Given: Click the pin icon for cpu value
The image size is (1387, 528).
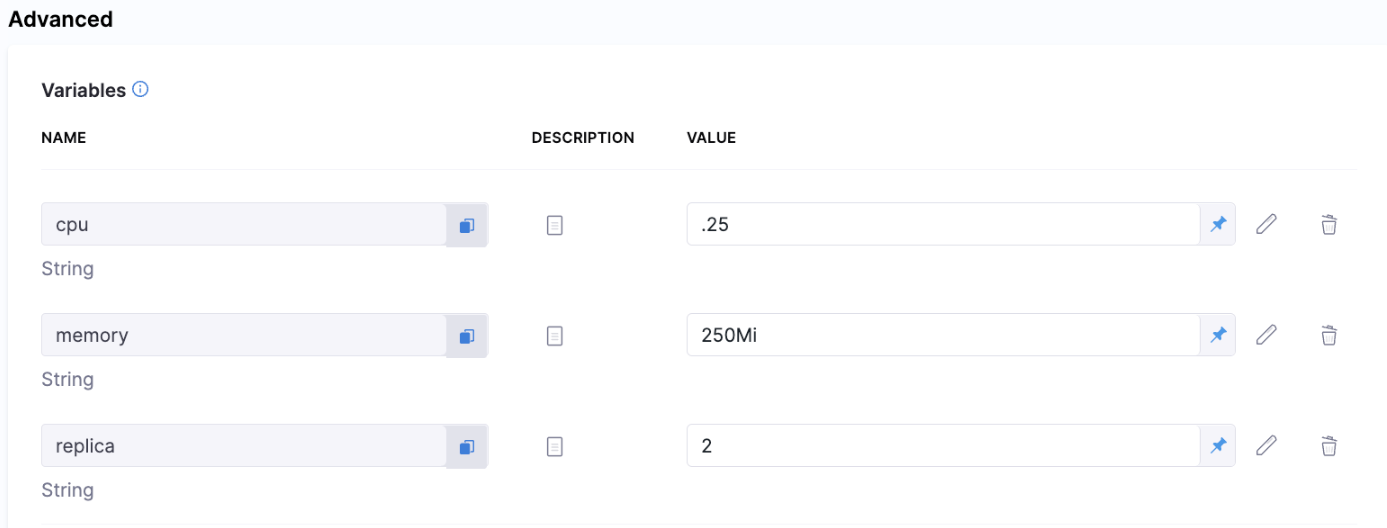Looking at the screenshot, I should click(1217, 225).
